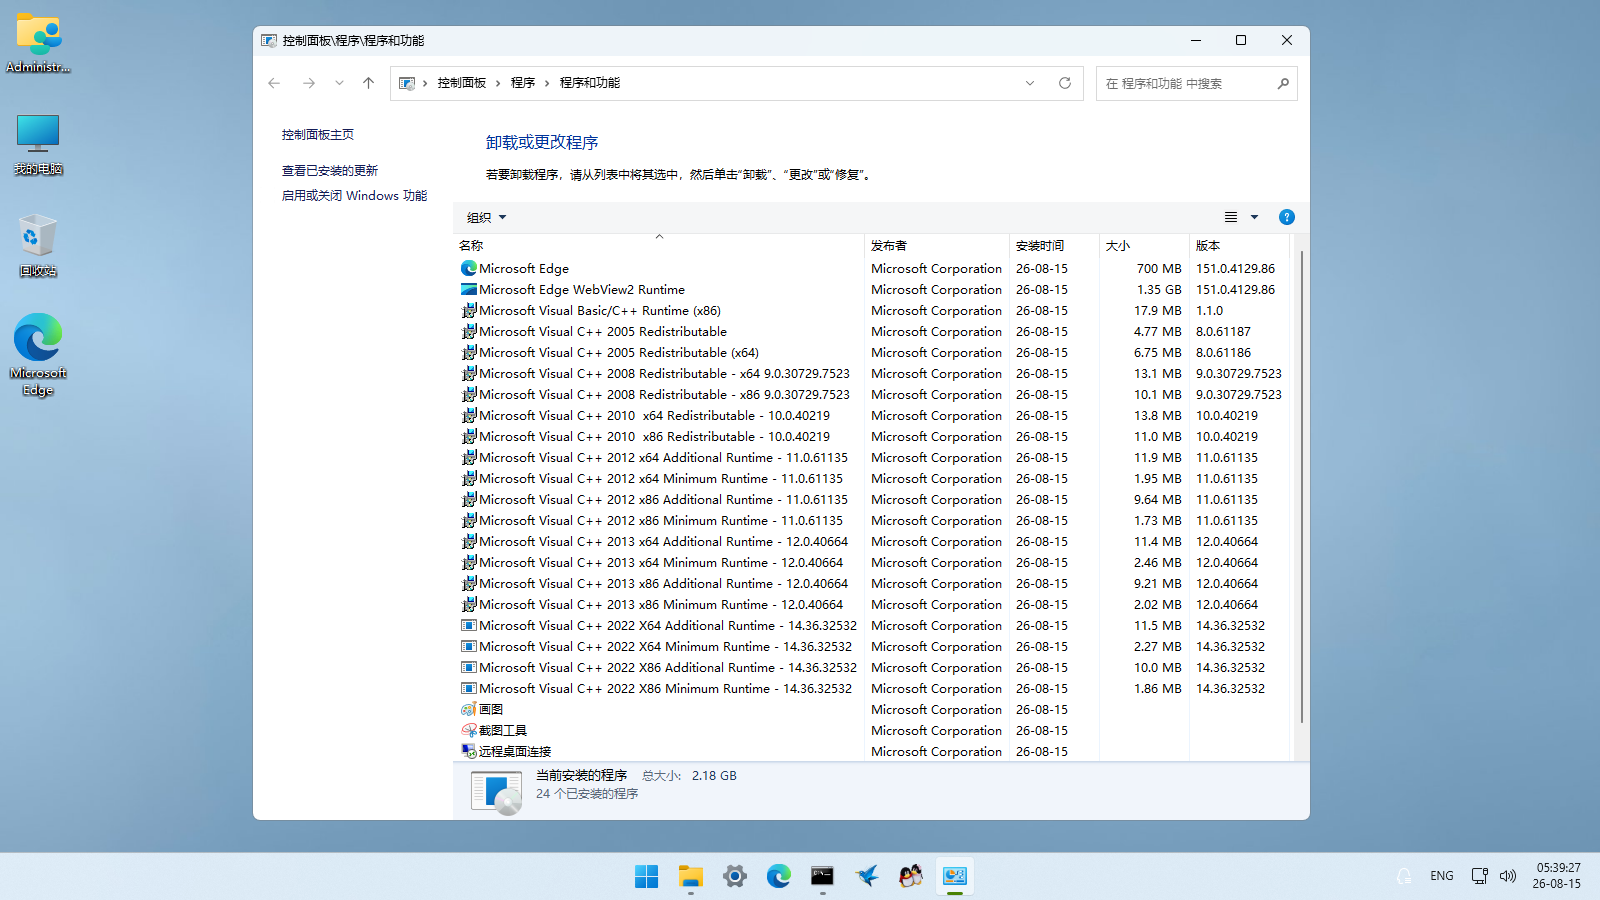1600x900 pixels.
Task: Sort list by 发布者 column
Action: coord(937,245)
